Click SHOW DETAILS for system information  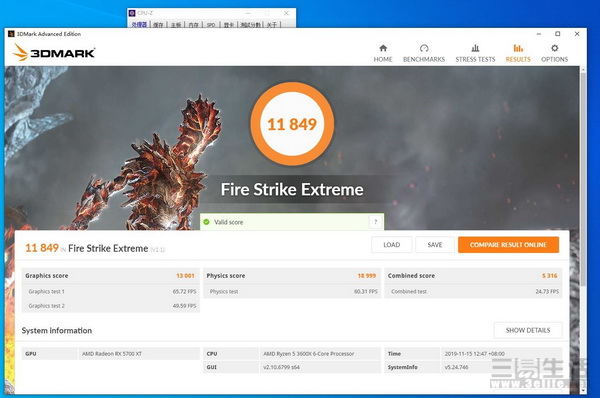528,330
